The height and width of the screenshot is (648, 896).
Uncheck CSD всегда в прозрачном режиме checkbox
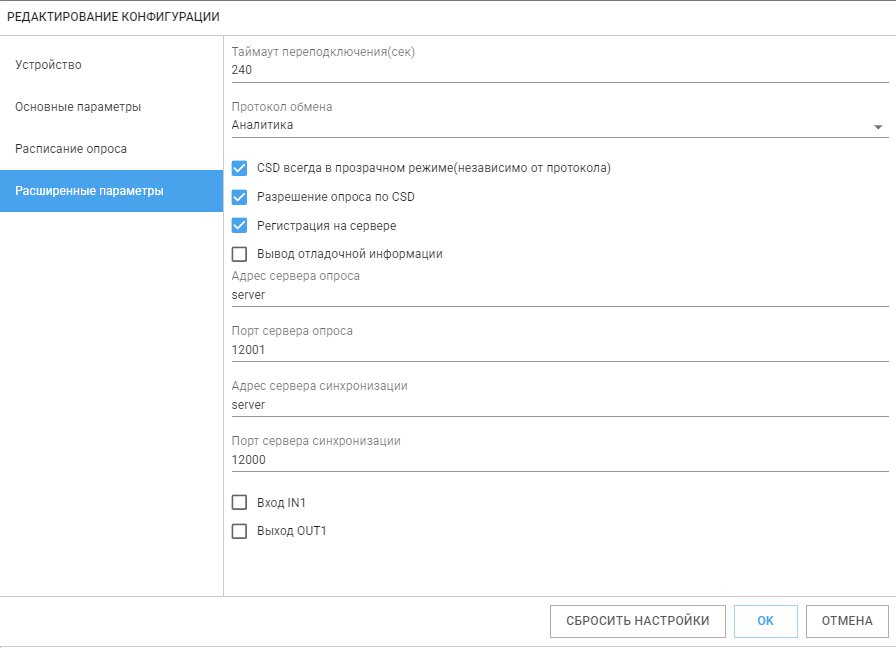[239, 168]
